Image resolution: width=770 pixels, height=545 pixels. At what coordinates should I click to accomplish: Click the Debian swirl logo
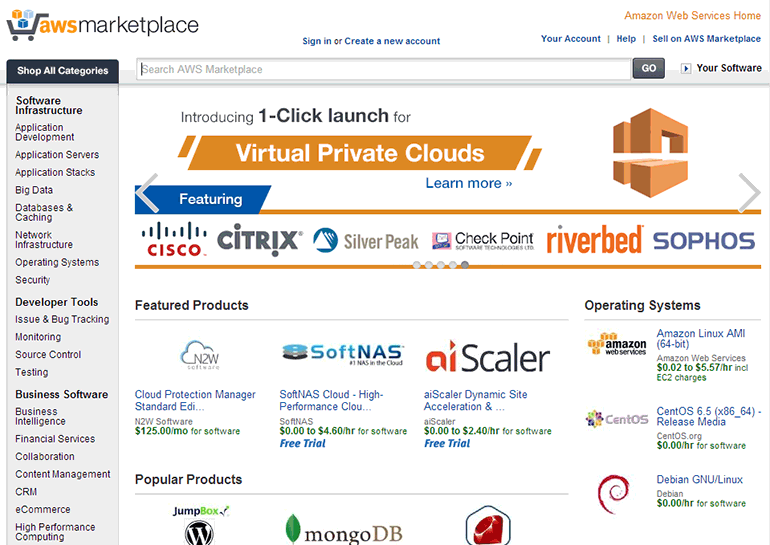tap(612, 493)
